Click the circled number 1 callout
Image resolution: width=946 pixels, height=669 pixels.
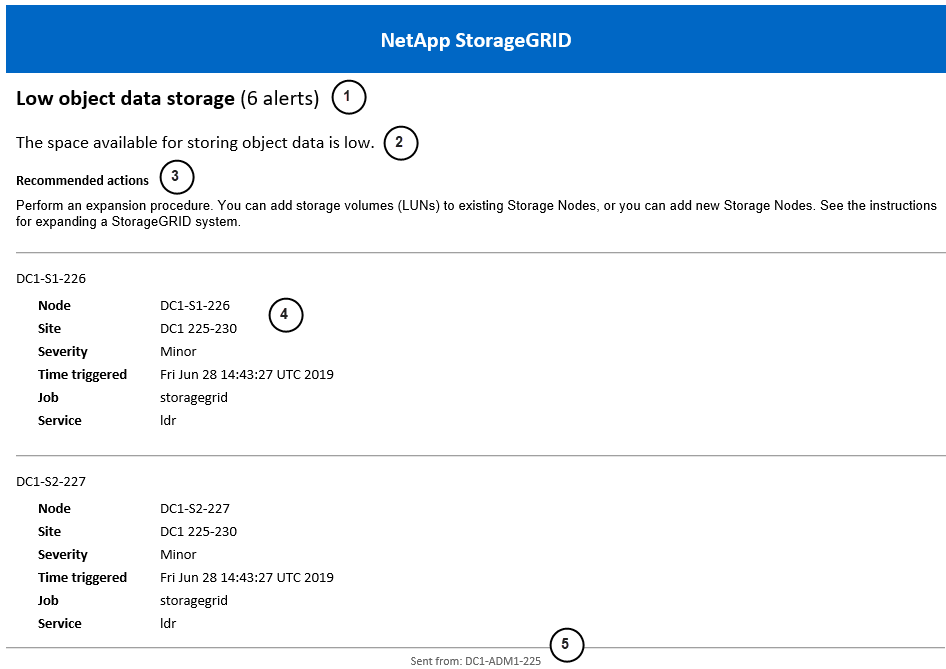pos(349,97)
